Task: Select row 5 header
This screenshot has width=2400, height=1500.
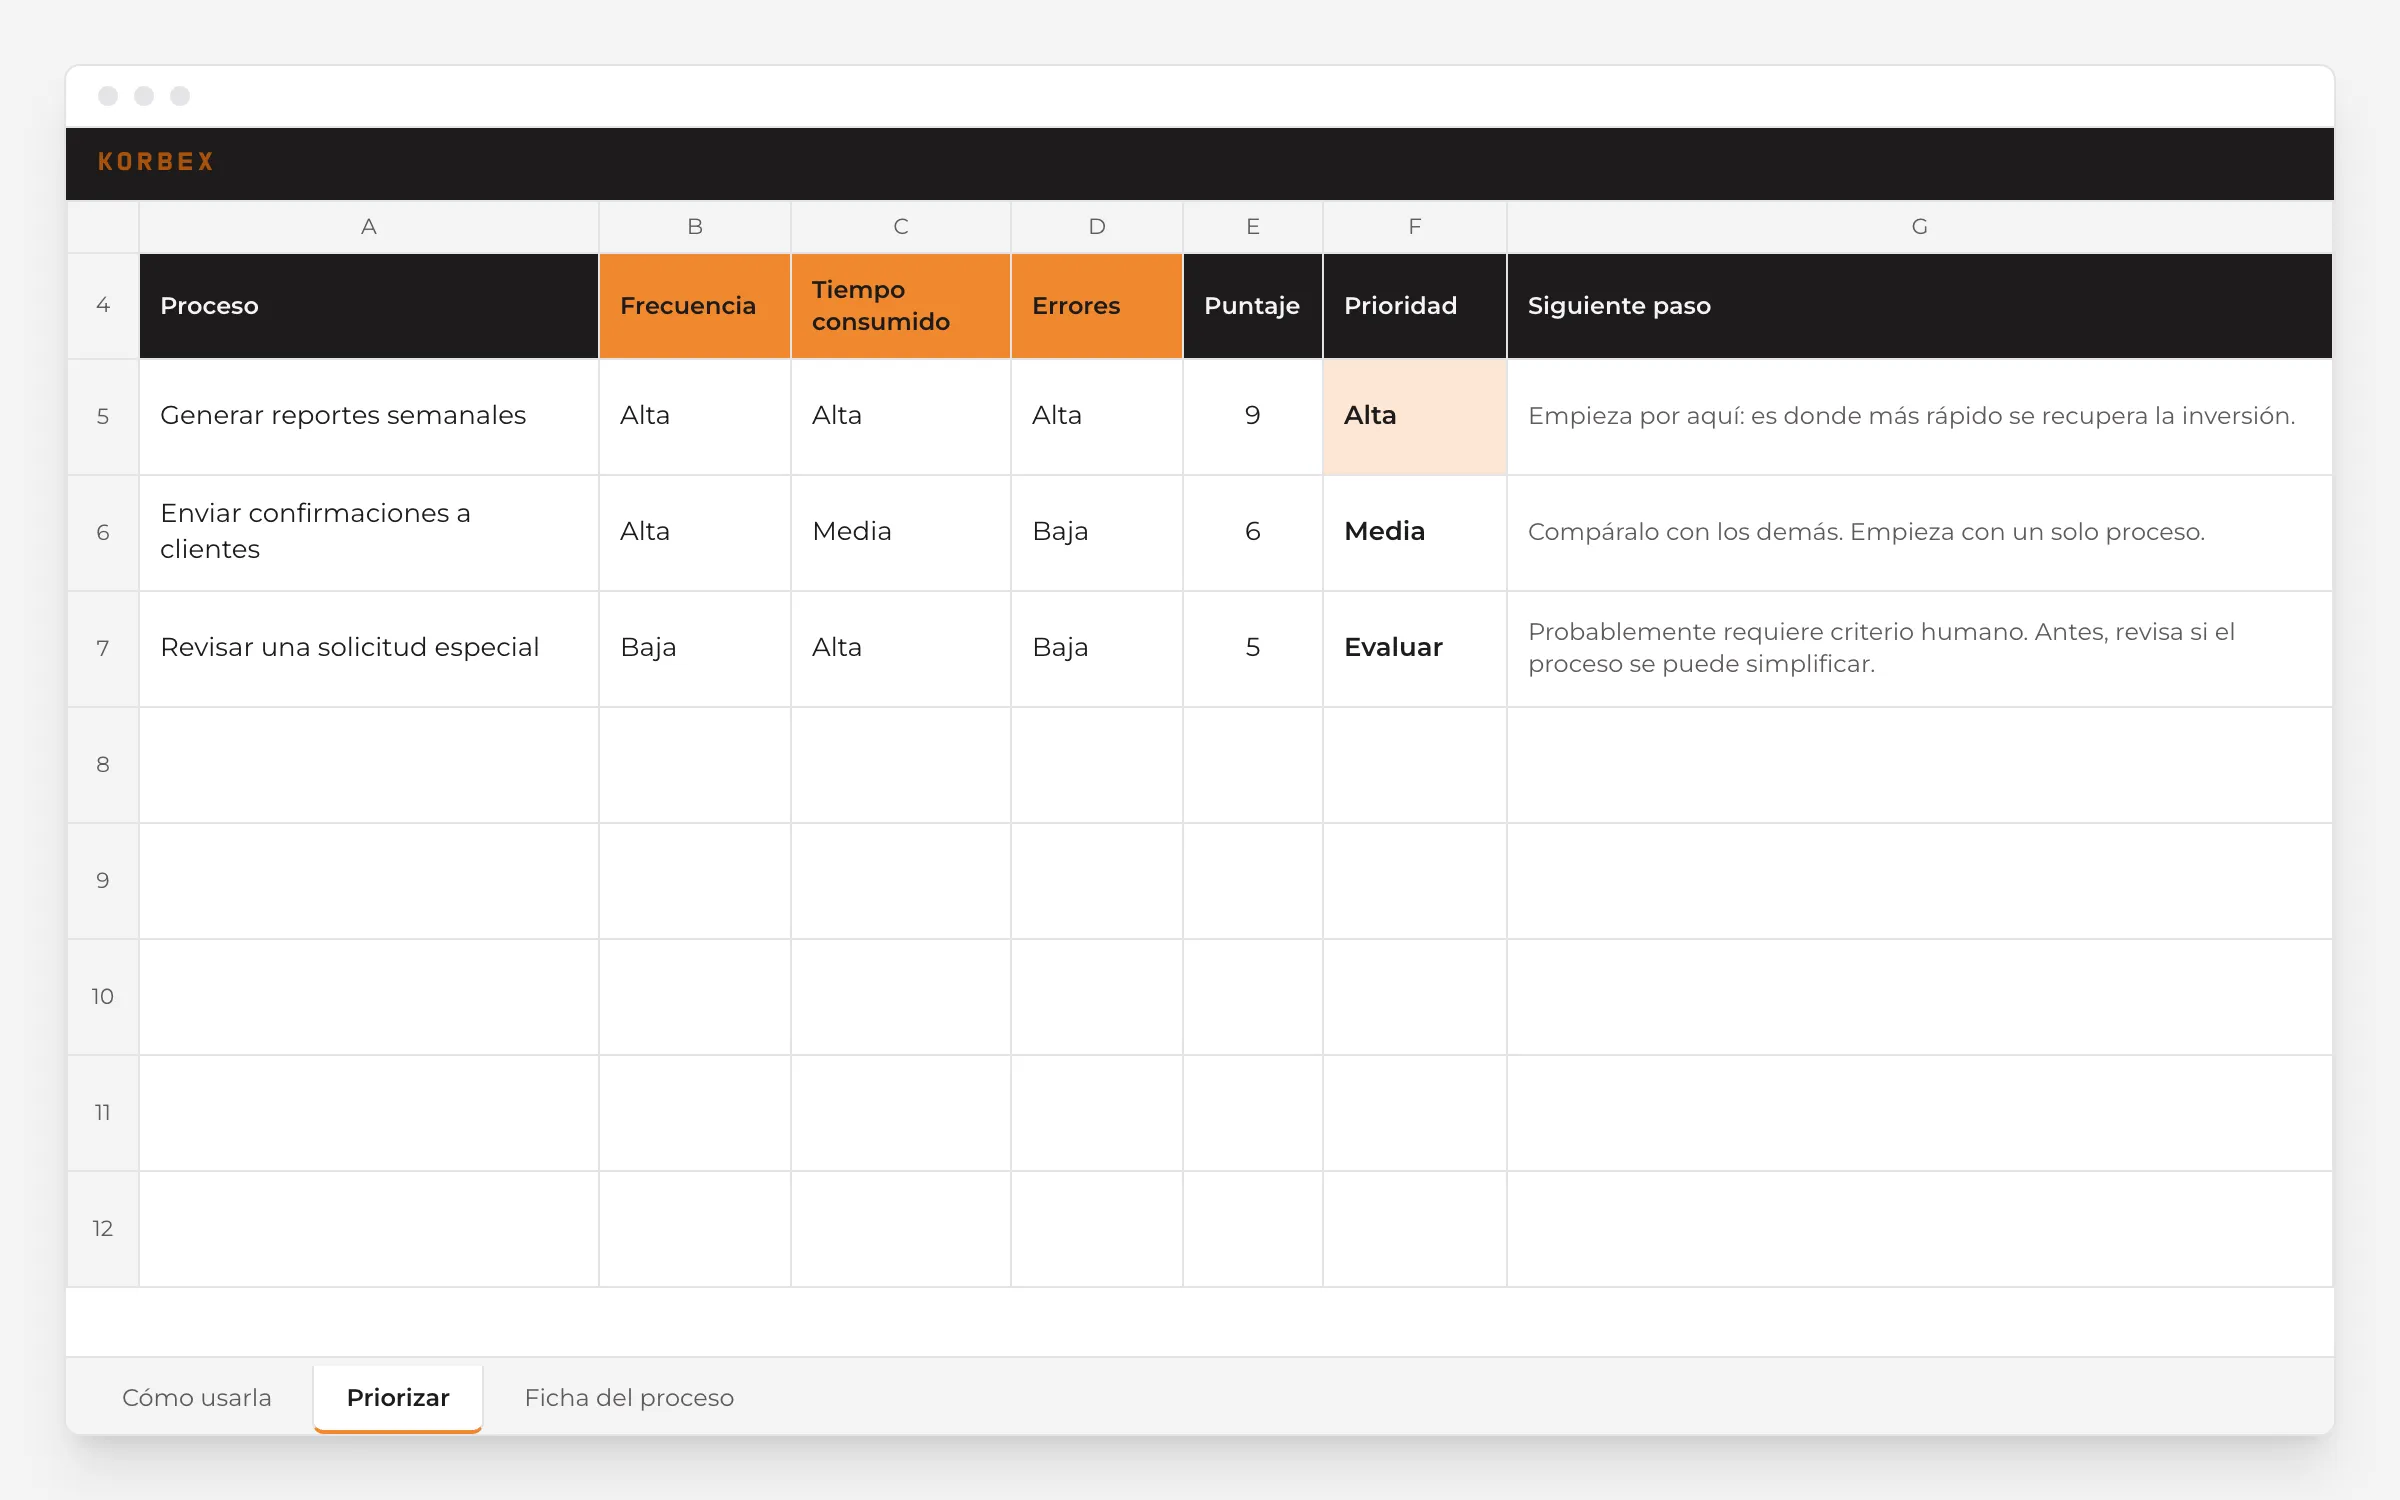Action: tap(103, 416)
